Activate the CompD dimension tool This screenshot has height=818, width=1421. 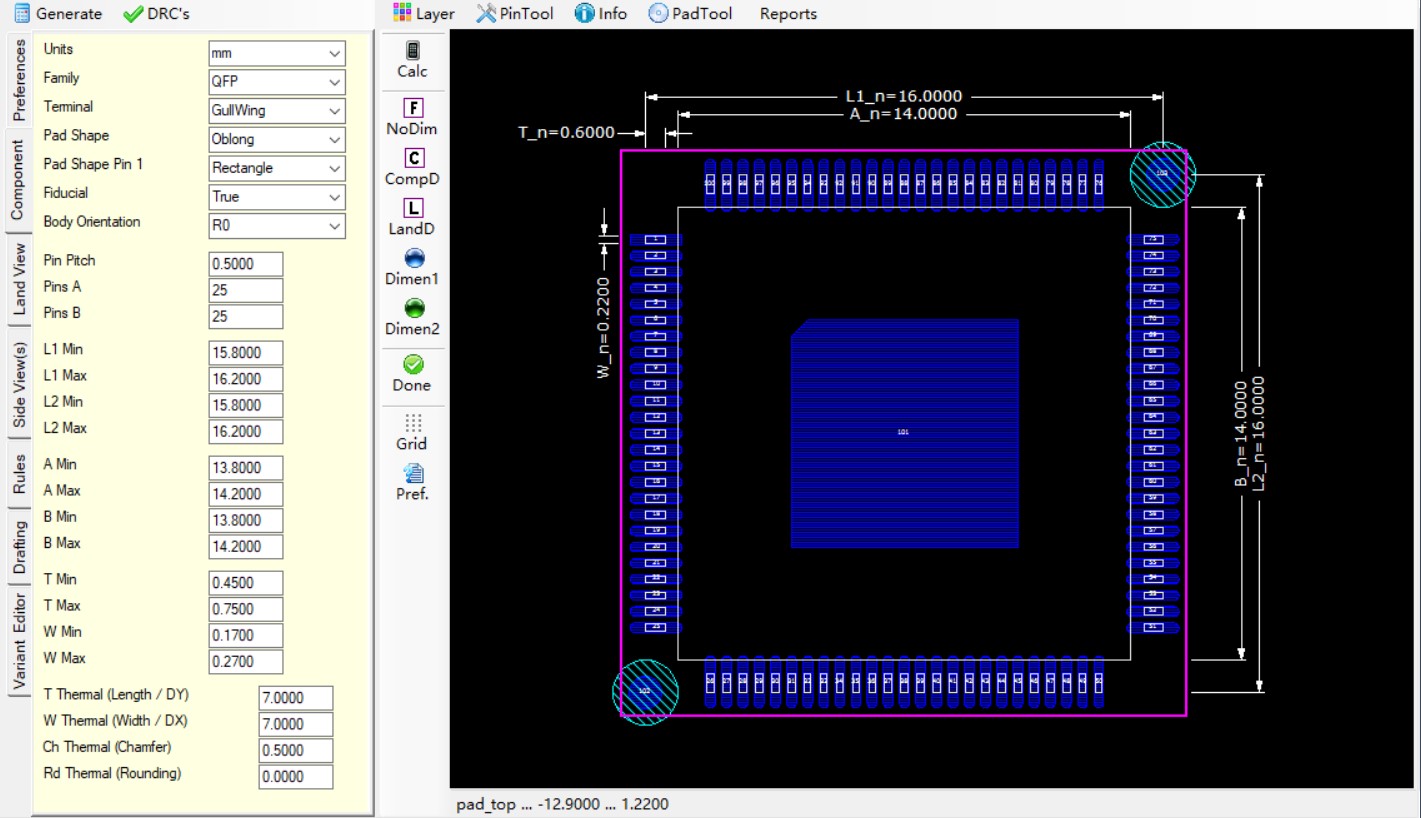(x=412, y=167)
